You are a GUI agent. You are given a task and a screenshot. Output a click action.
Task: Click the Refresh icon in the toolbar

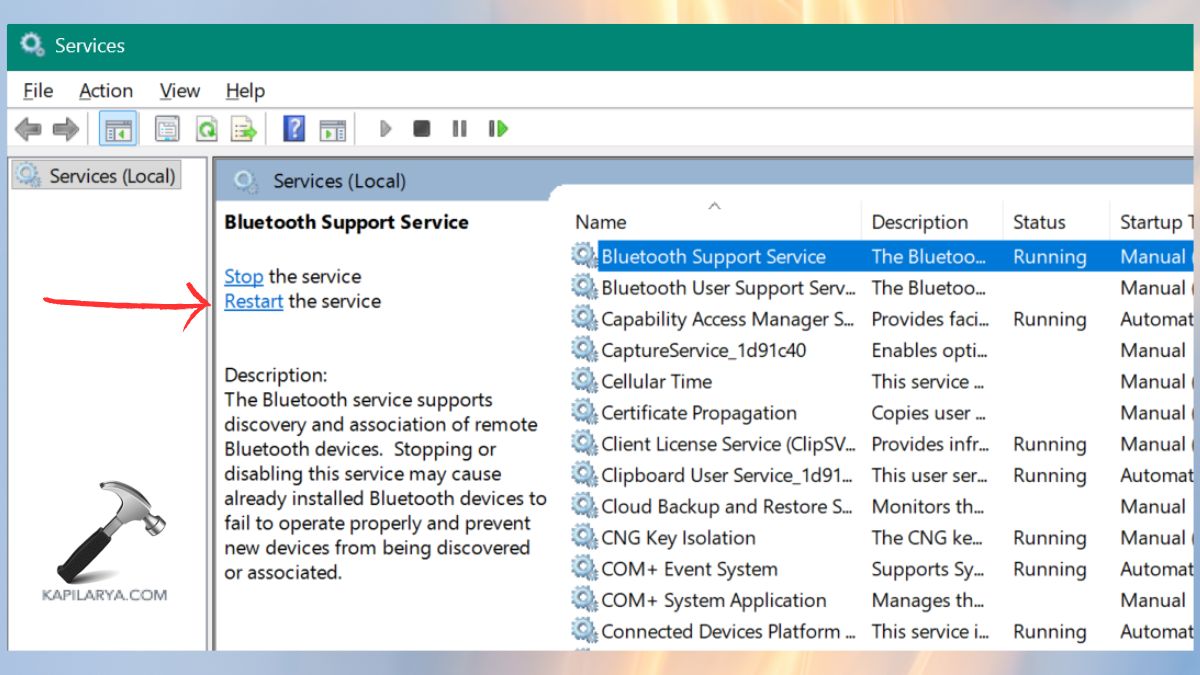[x=204, y=128]
